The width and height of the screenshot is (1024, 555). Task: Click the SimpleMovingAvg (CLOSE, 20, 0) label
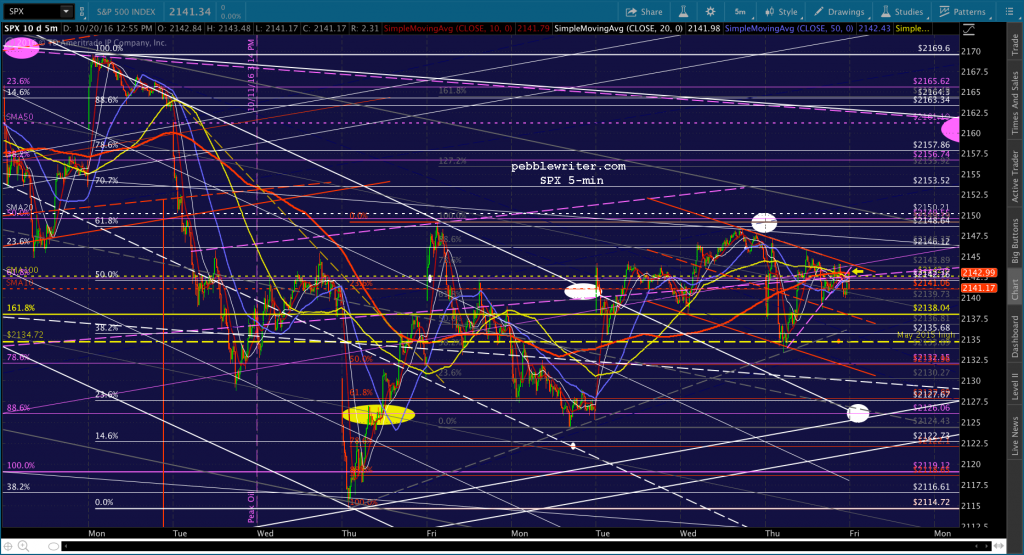click(618, 29)
